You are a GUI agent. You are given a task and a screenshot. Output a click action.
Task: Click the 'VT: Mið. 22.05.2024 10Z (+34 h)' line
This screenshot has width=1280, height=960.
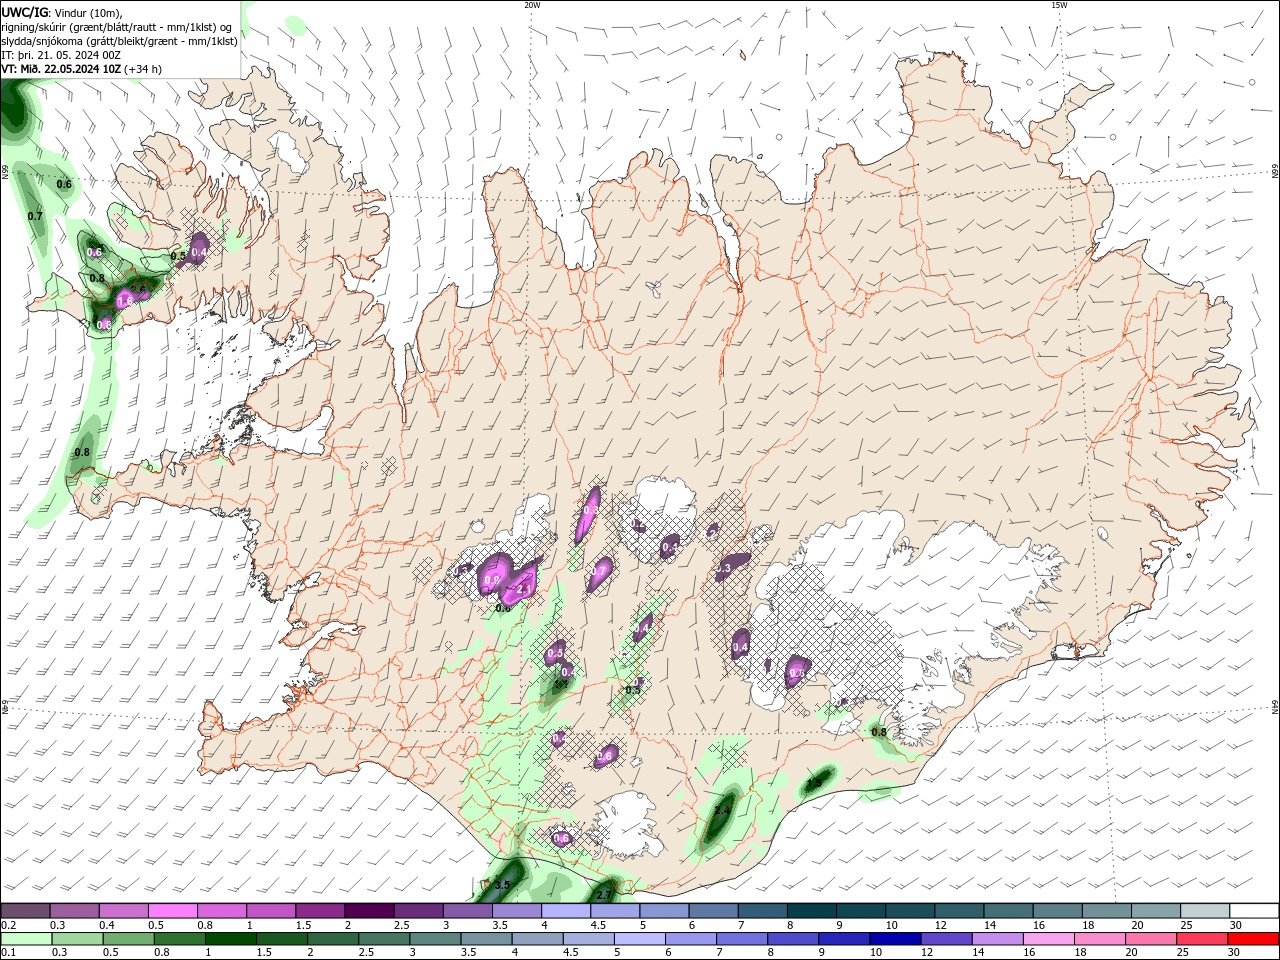[x=82, y=69]
